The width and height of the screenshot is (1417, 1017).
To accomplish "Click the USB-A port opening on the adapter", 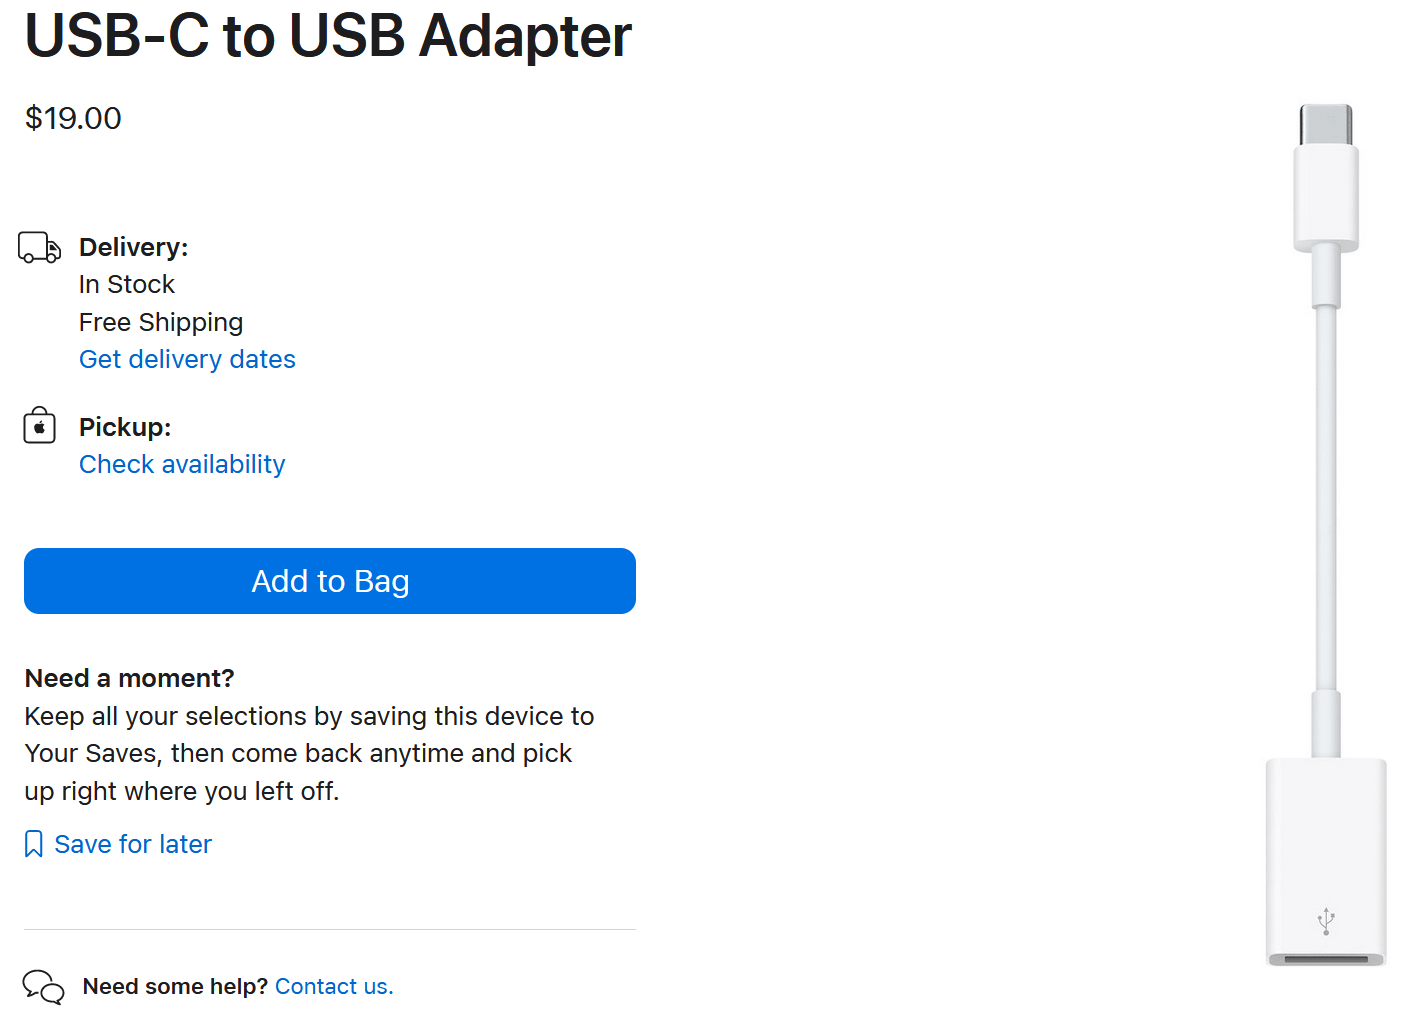I will coord(1326,960).
